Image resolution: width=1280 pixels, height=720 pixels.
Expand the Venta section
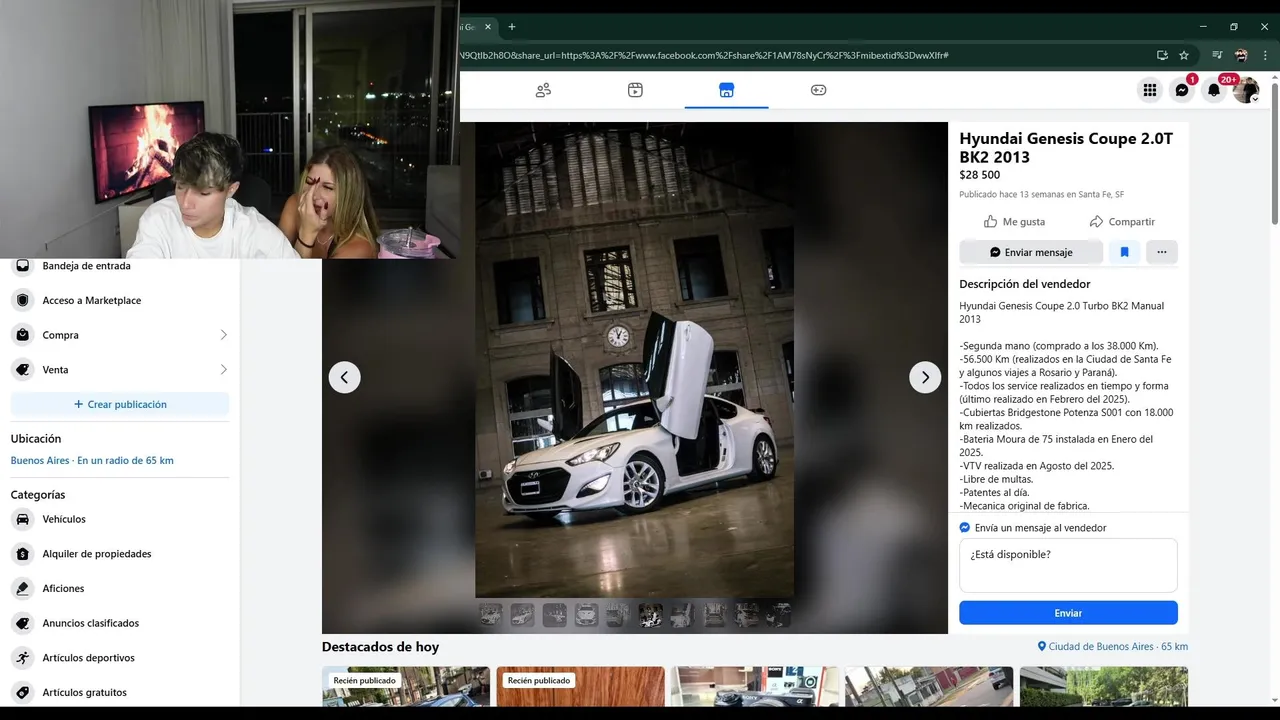click(120, 370)
